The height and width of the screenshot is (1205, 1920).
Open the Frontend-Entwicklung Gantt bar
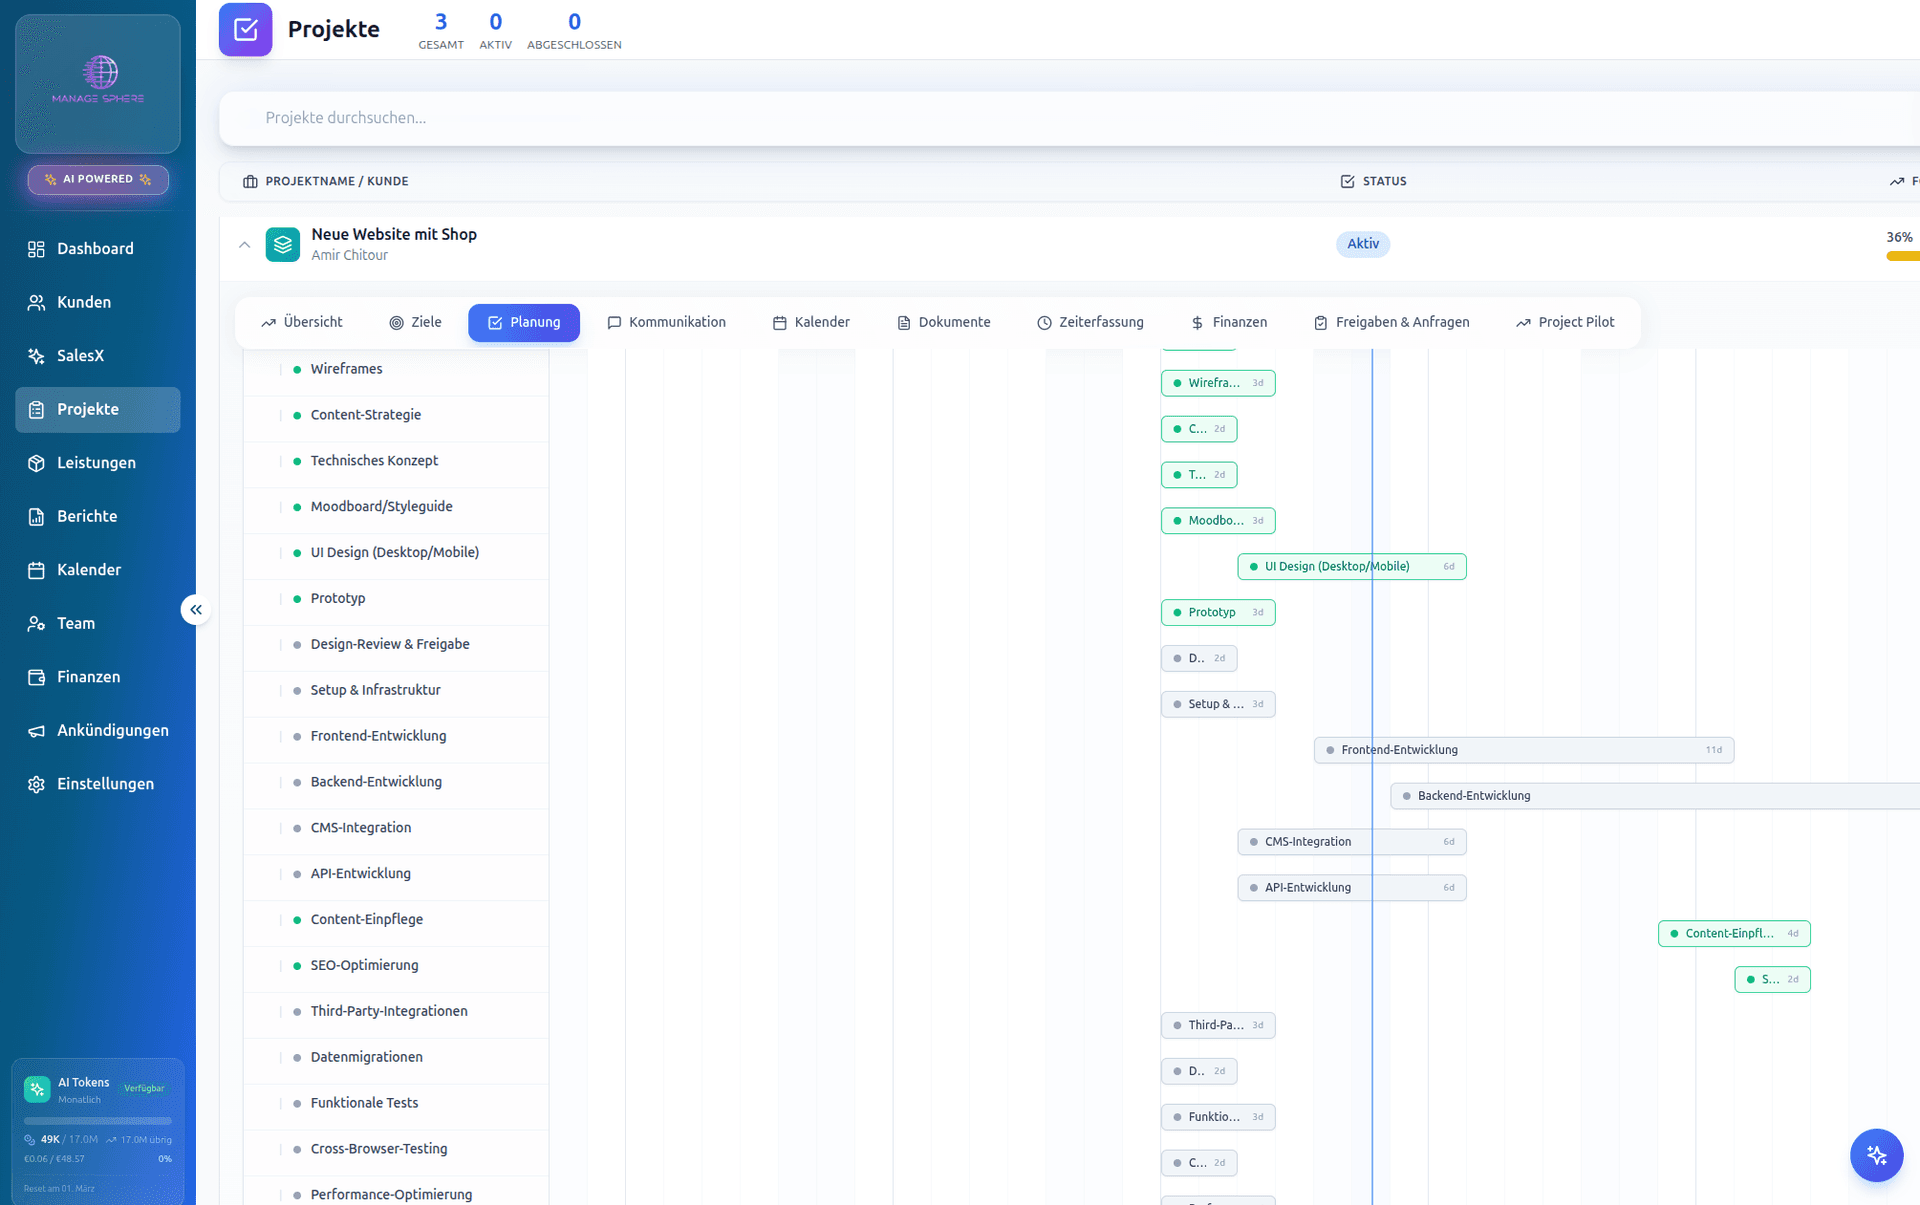pyautogui.click(x=1523, y=750)
